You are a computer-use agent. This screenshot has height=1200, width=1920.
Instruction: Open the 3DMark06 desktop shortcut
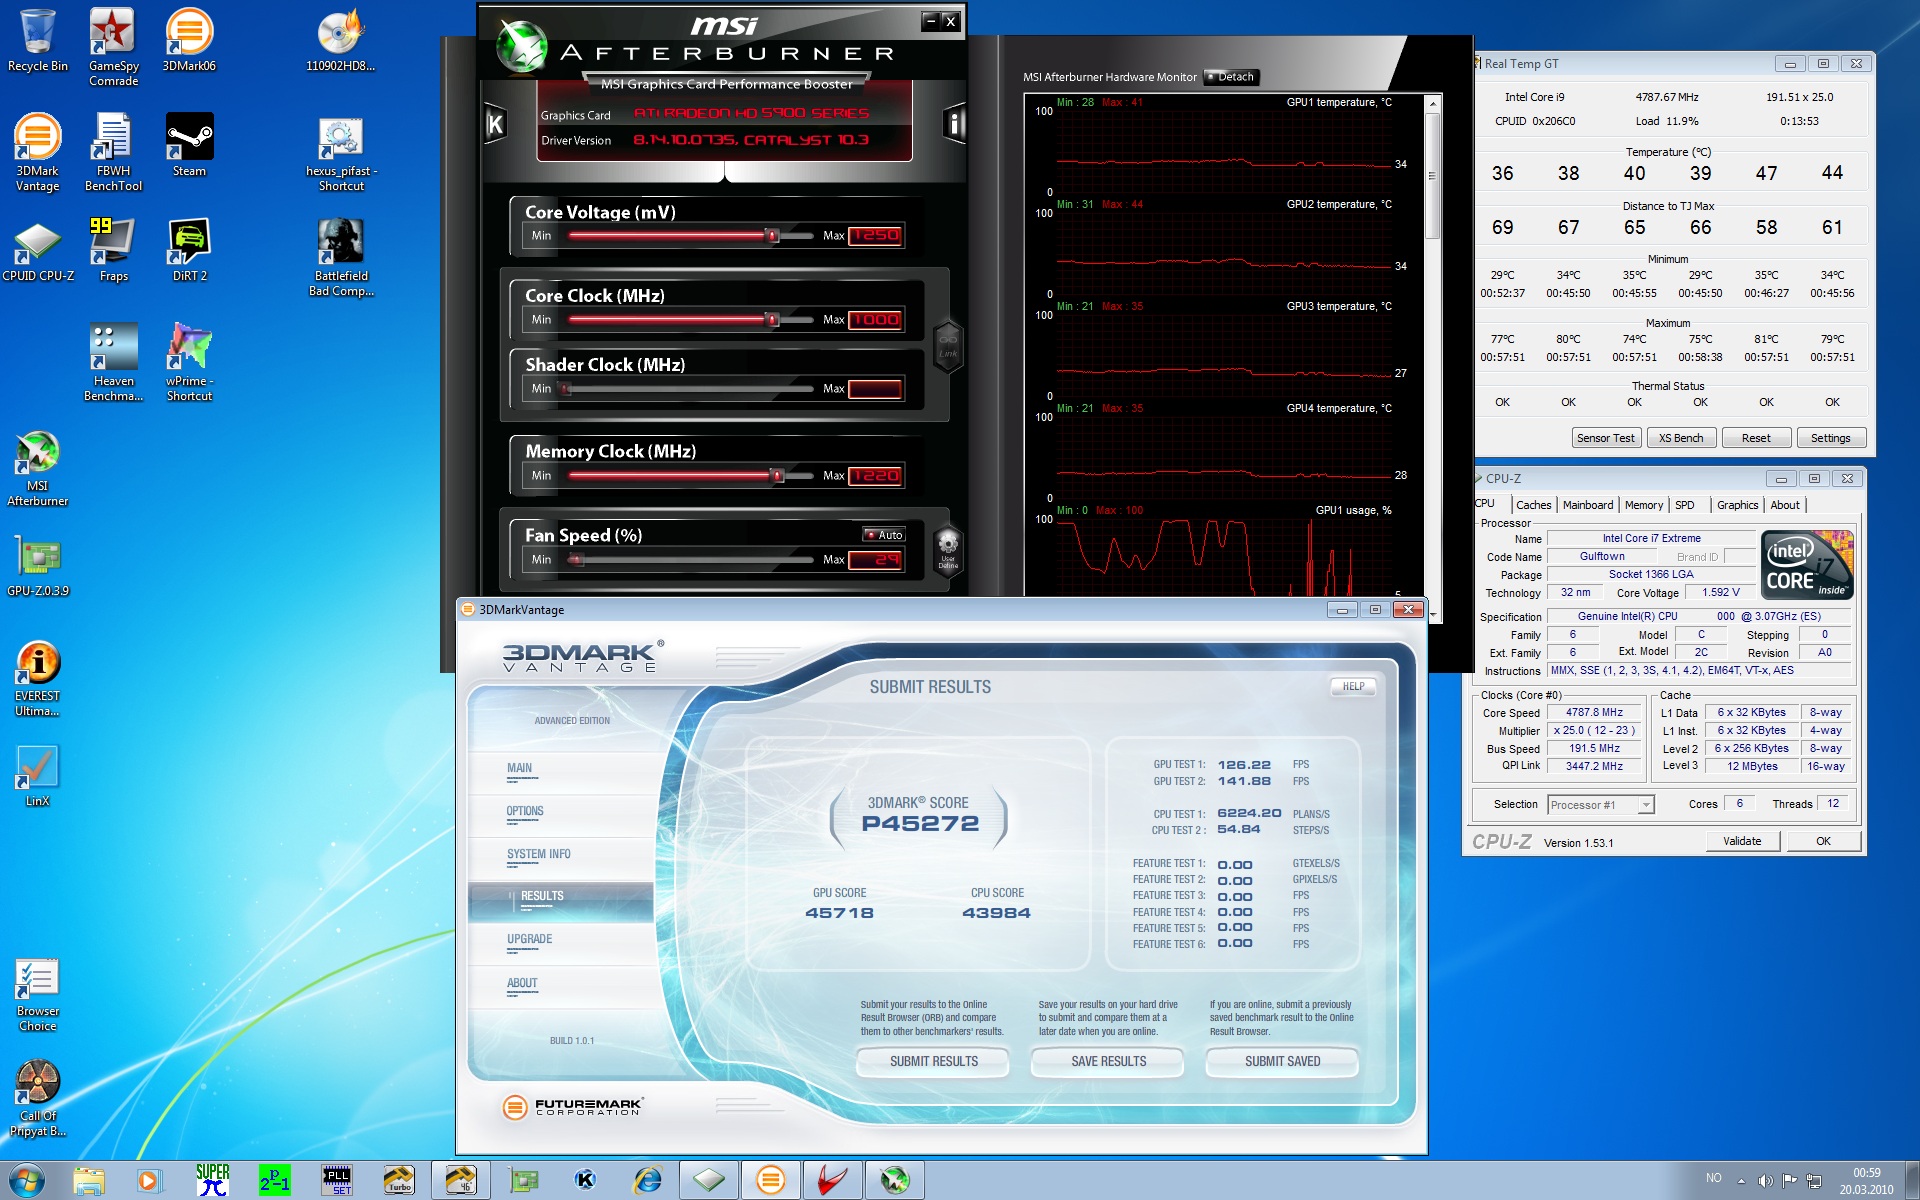pyautogui.click(x=189, y=40)
